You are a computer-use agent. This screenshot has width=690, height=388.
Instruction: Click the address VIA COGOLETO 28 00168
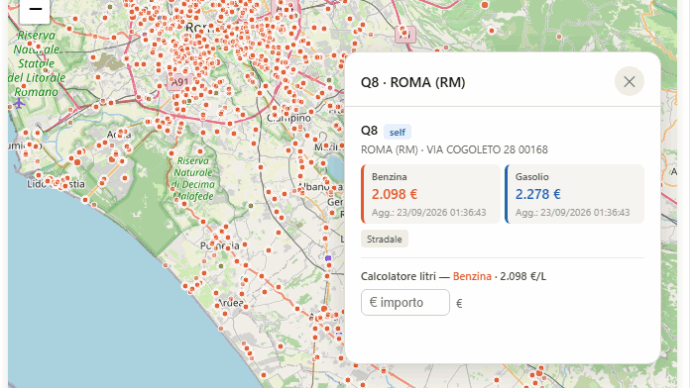pyautogui.click(x=487, y=150)
